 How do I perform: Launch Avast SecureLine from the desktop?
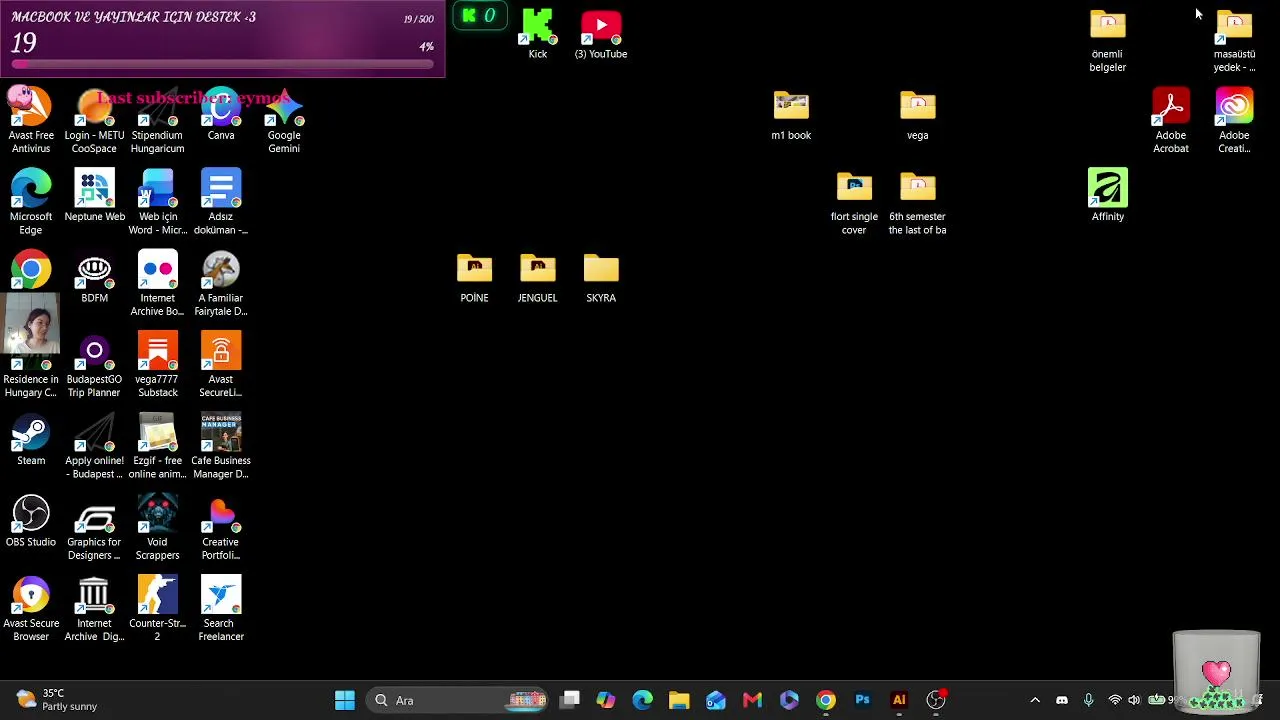point(221,365)
